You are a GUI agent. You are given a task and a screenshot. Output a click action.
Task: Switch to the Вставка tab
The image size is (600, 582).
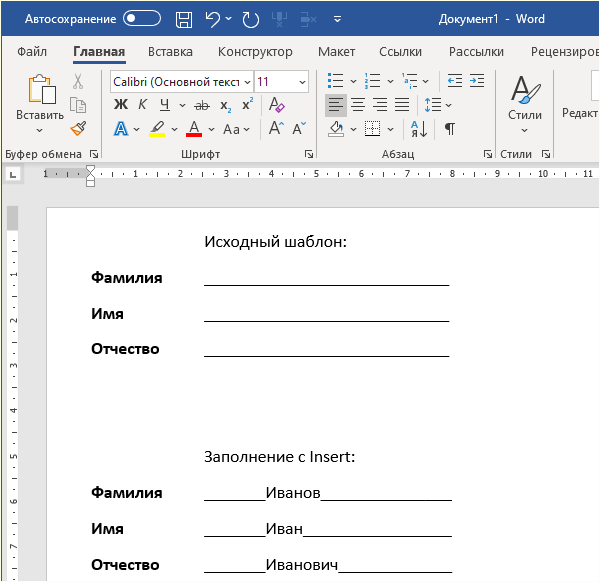(x=170, y=52)
